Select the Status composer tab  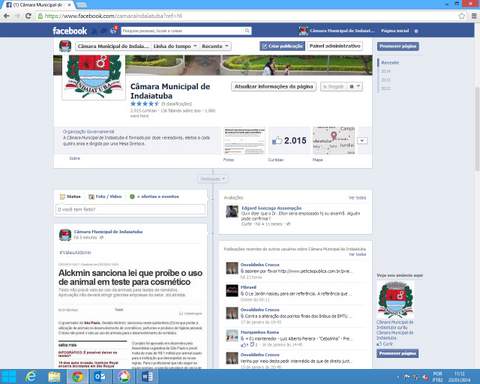point(70,197)
